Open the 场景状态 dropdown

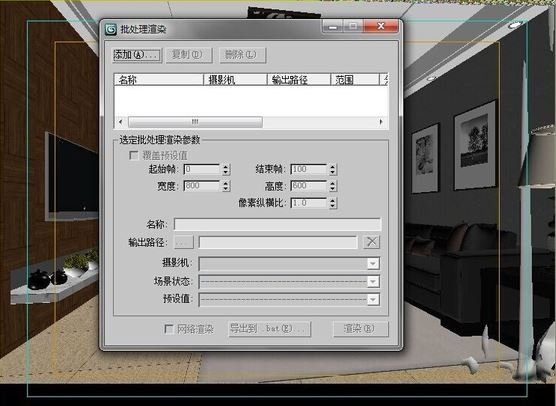(289, 282)
